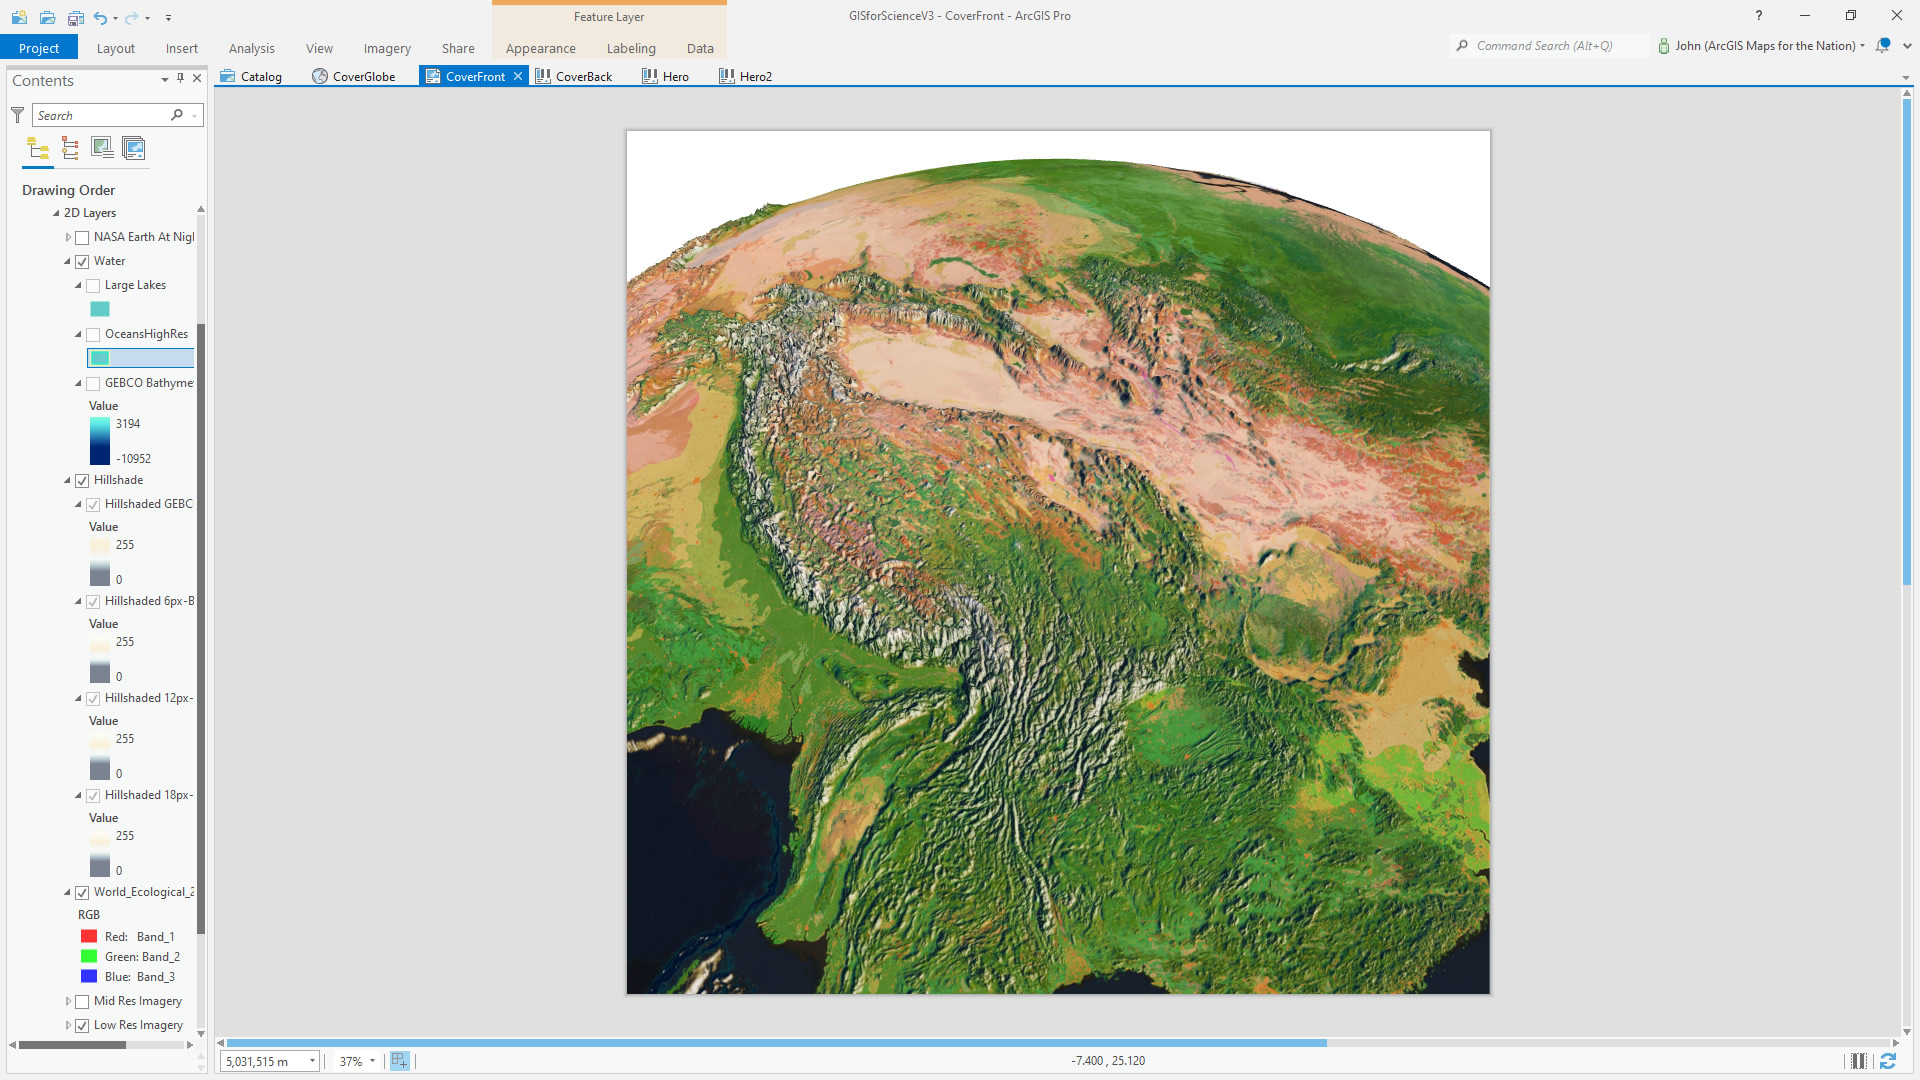The width and height of the screenshot is (1920, 1080).
Task: Click the Help question mark button
Action: [x=1758, y=15]
